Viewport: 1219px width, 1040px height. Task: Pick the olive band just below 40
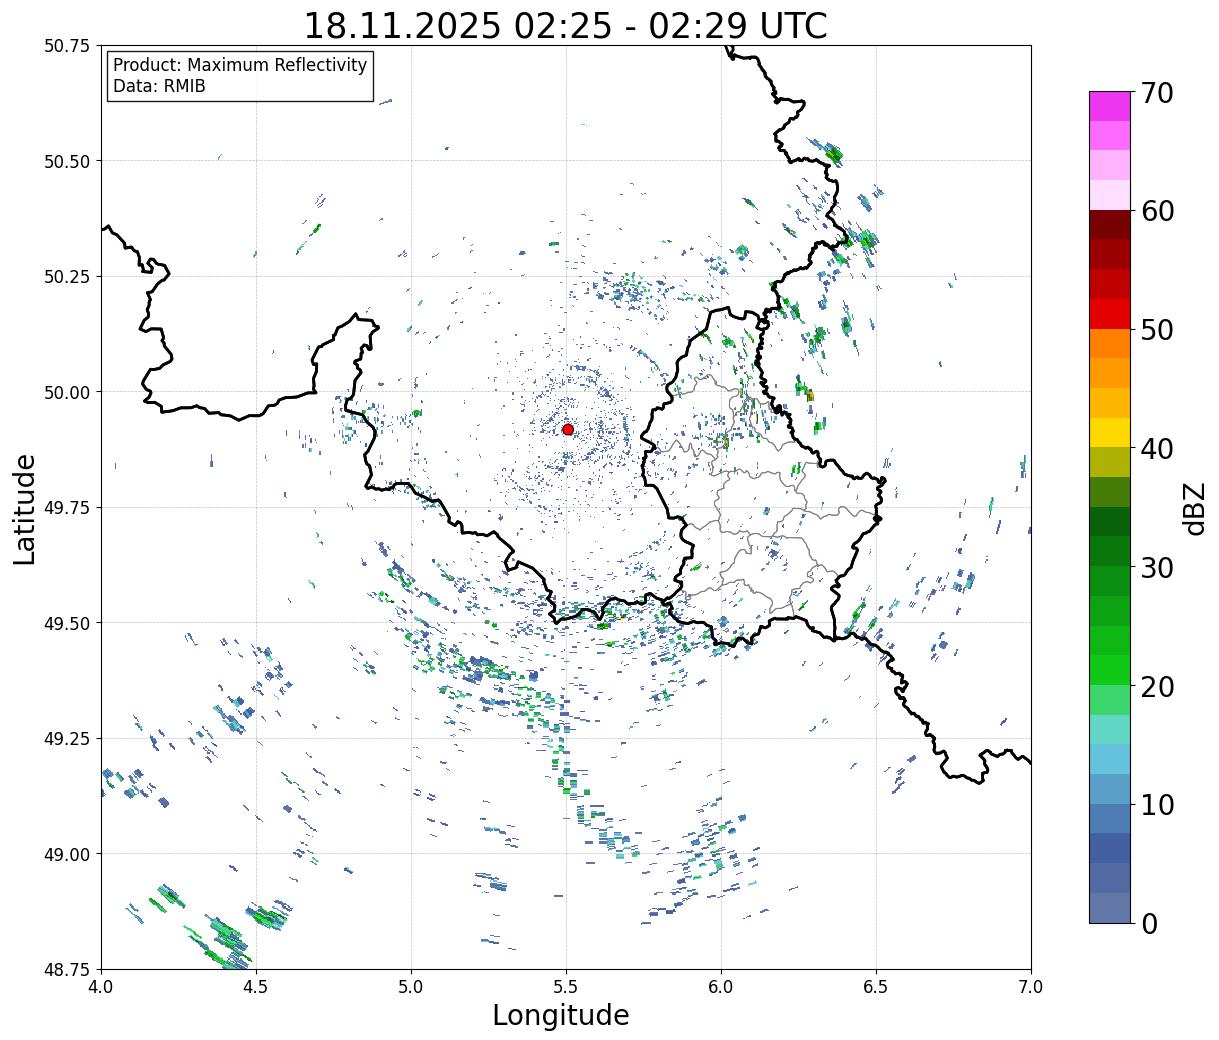(x=1110, y=462)
